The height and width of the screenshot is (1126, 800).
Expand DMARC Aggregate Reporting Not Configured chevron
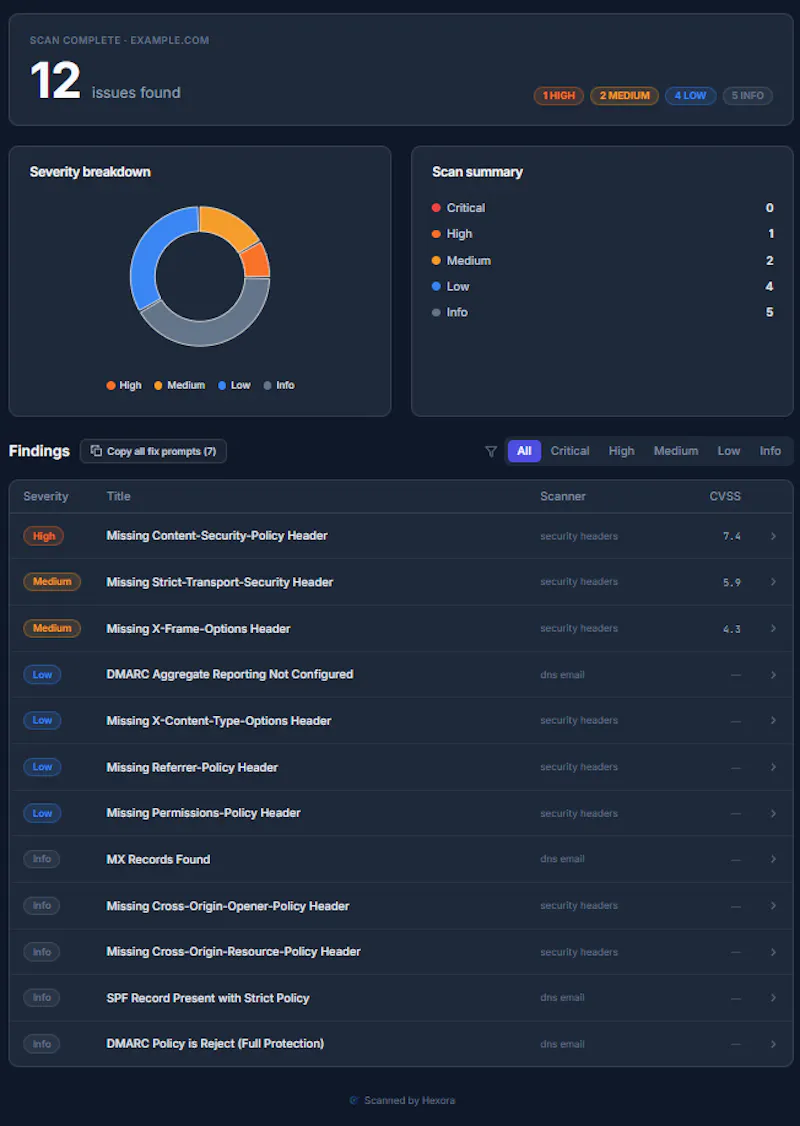click(773, 674)
